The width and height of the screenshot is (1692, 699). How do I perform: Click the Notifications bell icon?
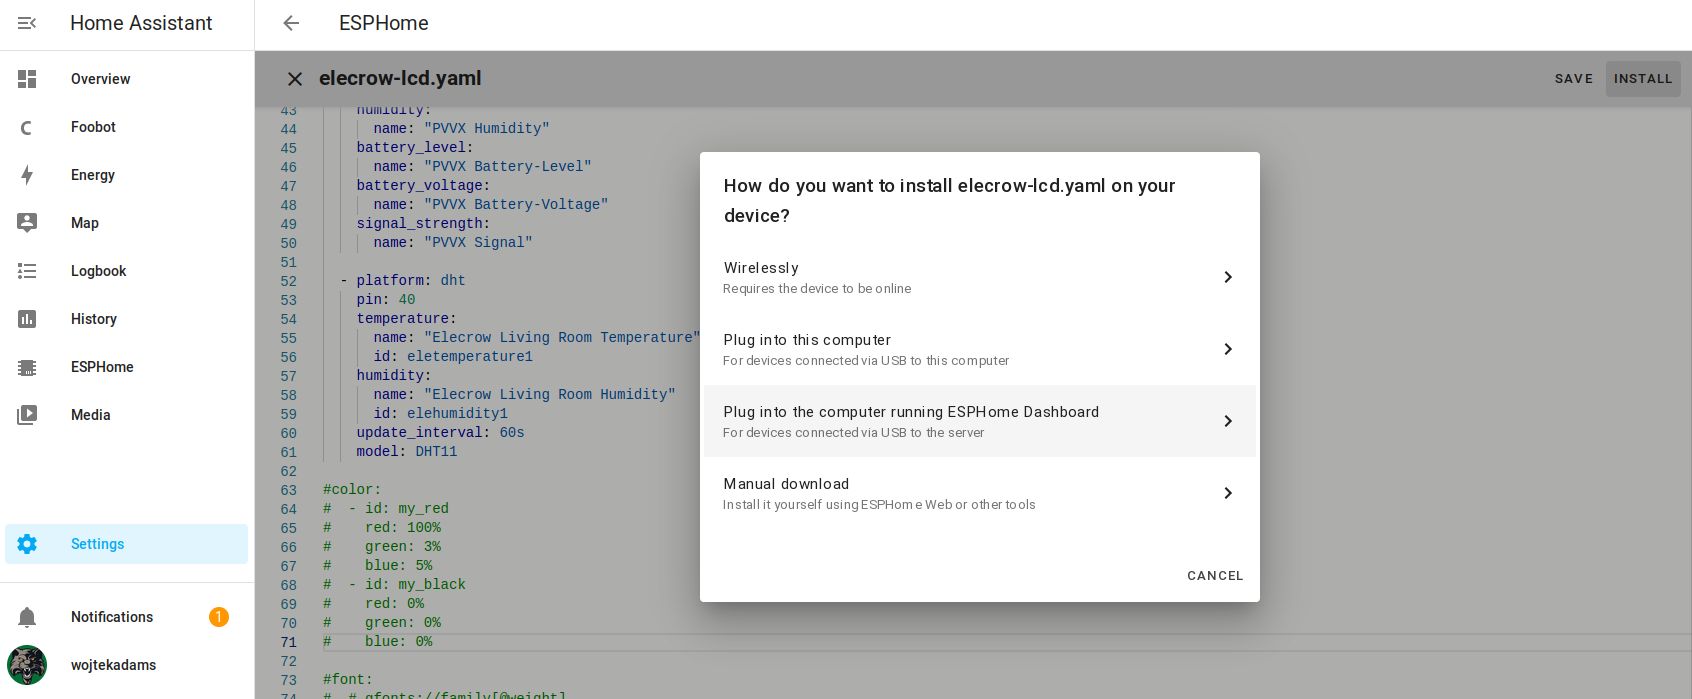click(27, 617)
